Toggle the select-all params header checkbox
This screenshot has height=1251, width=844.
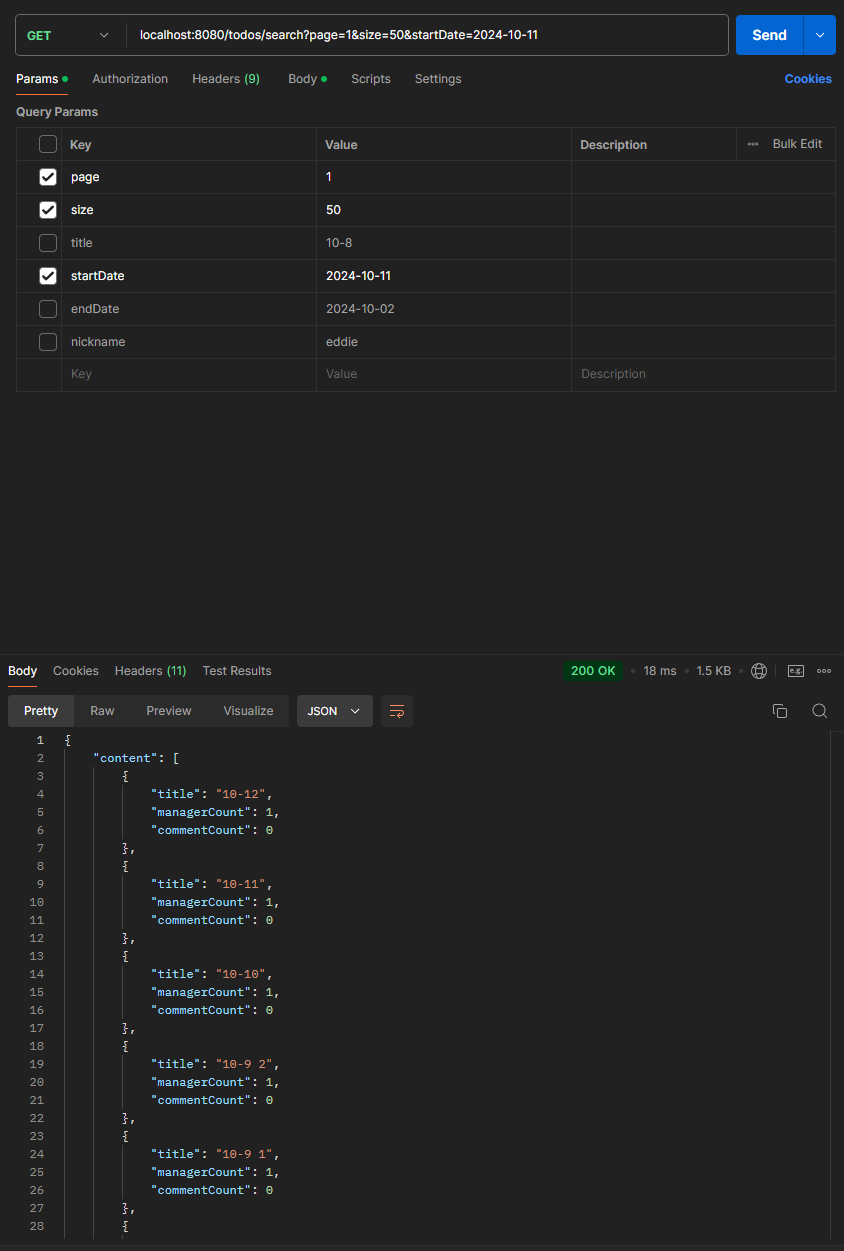(x=48, y=144)
